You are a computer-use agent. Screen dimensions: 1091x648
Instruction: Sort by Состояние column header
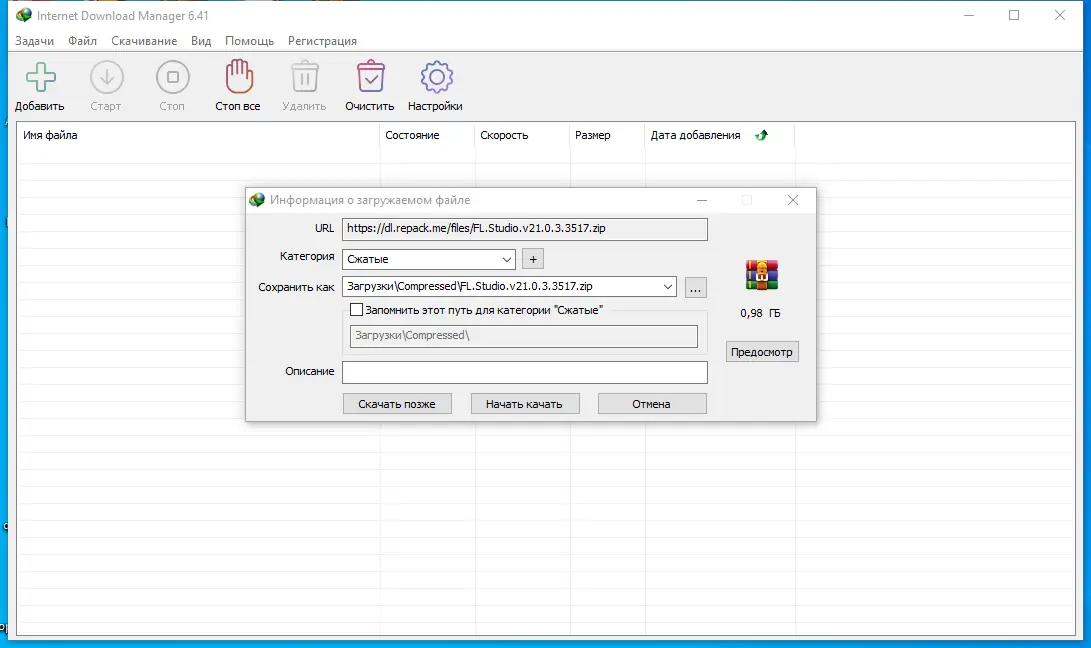[x=427, y=135]
